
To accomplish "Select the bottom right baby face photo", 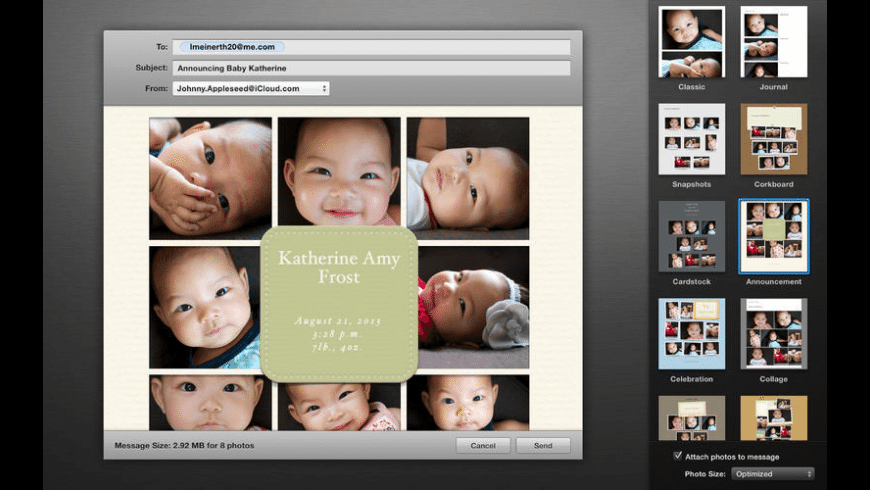I will [x=468, y=402].
